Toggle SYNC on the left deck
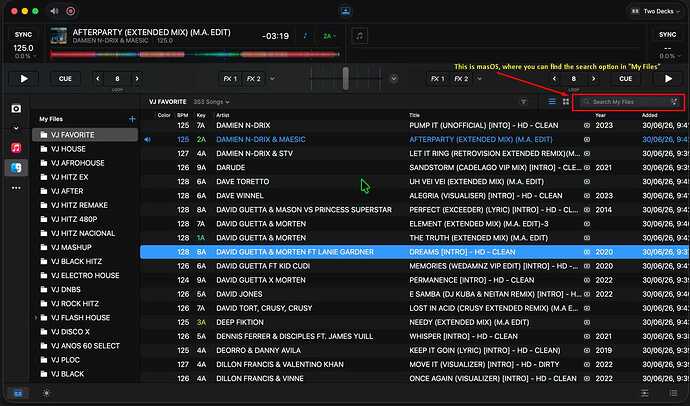 pos(23,34)
